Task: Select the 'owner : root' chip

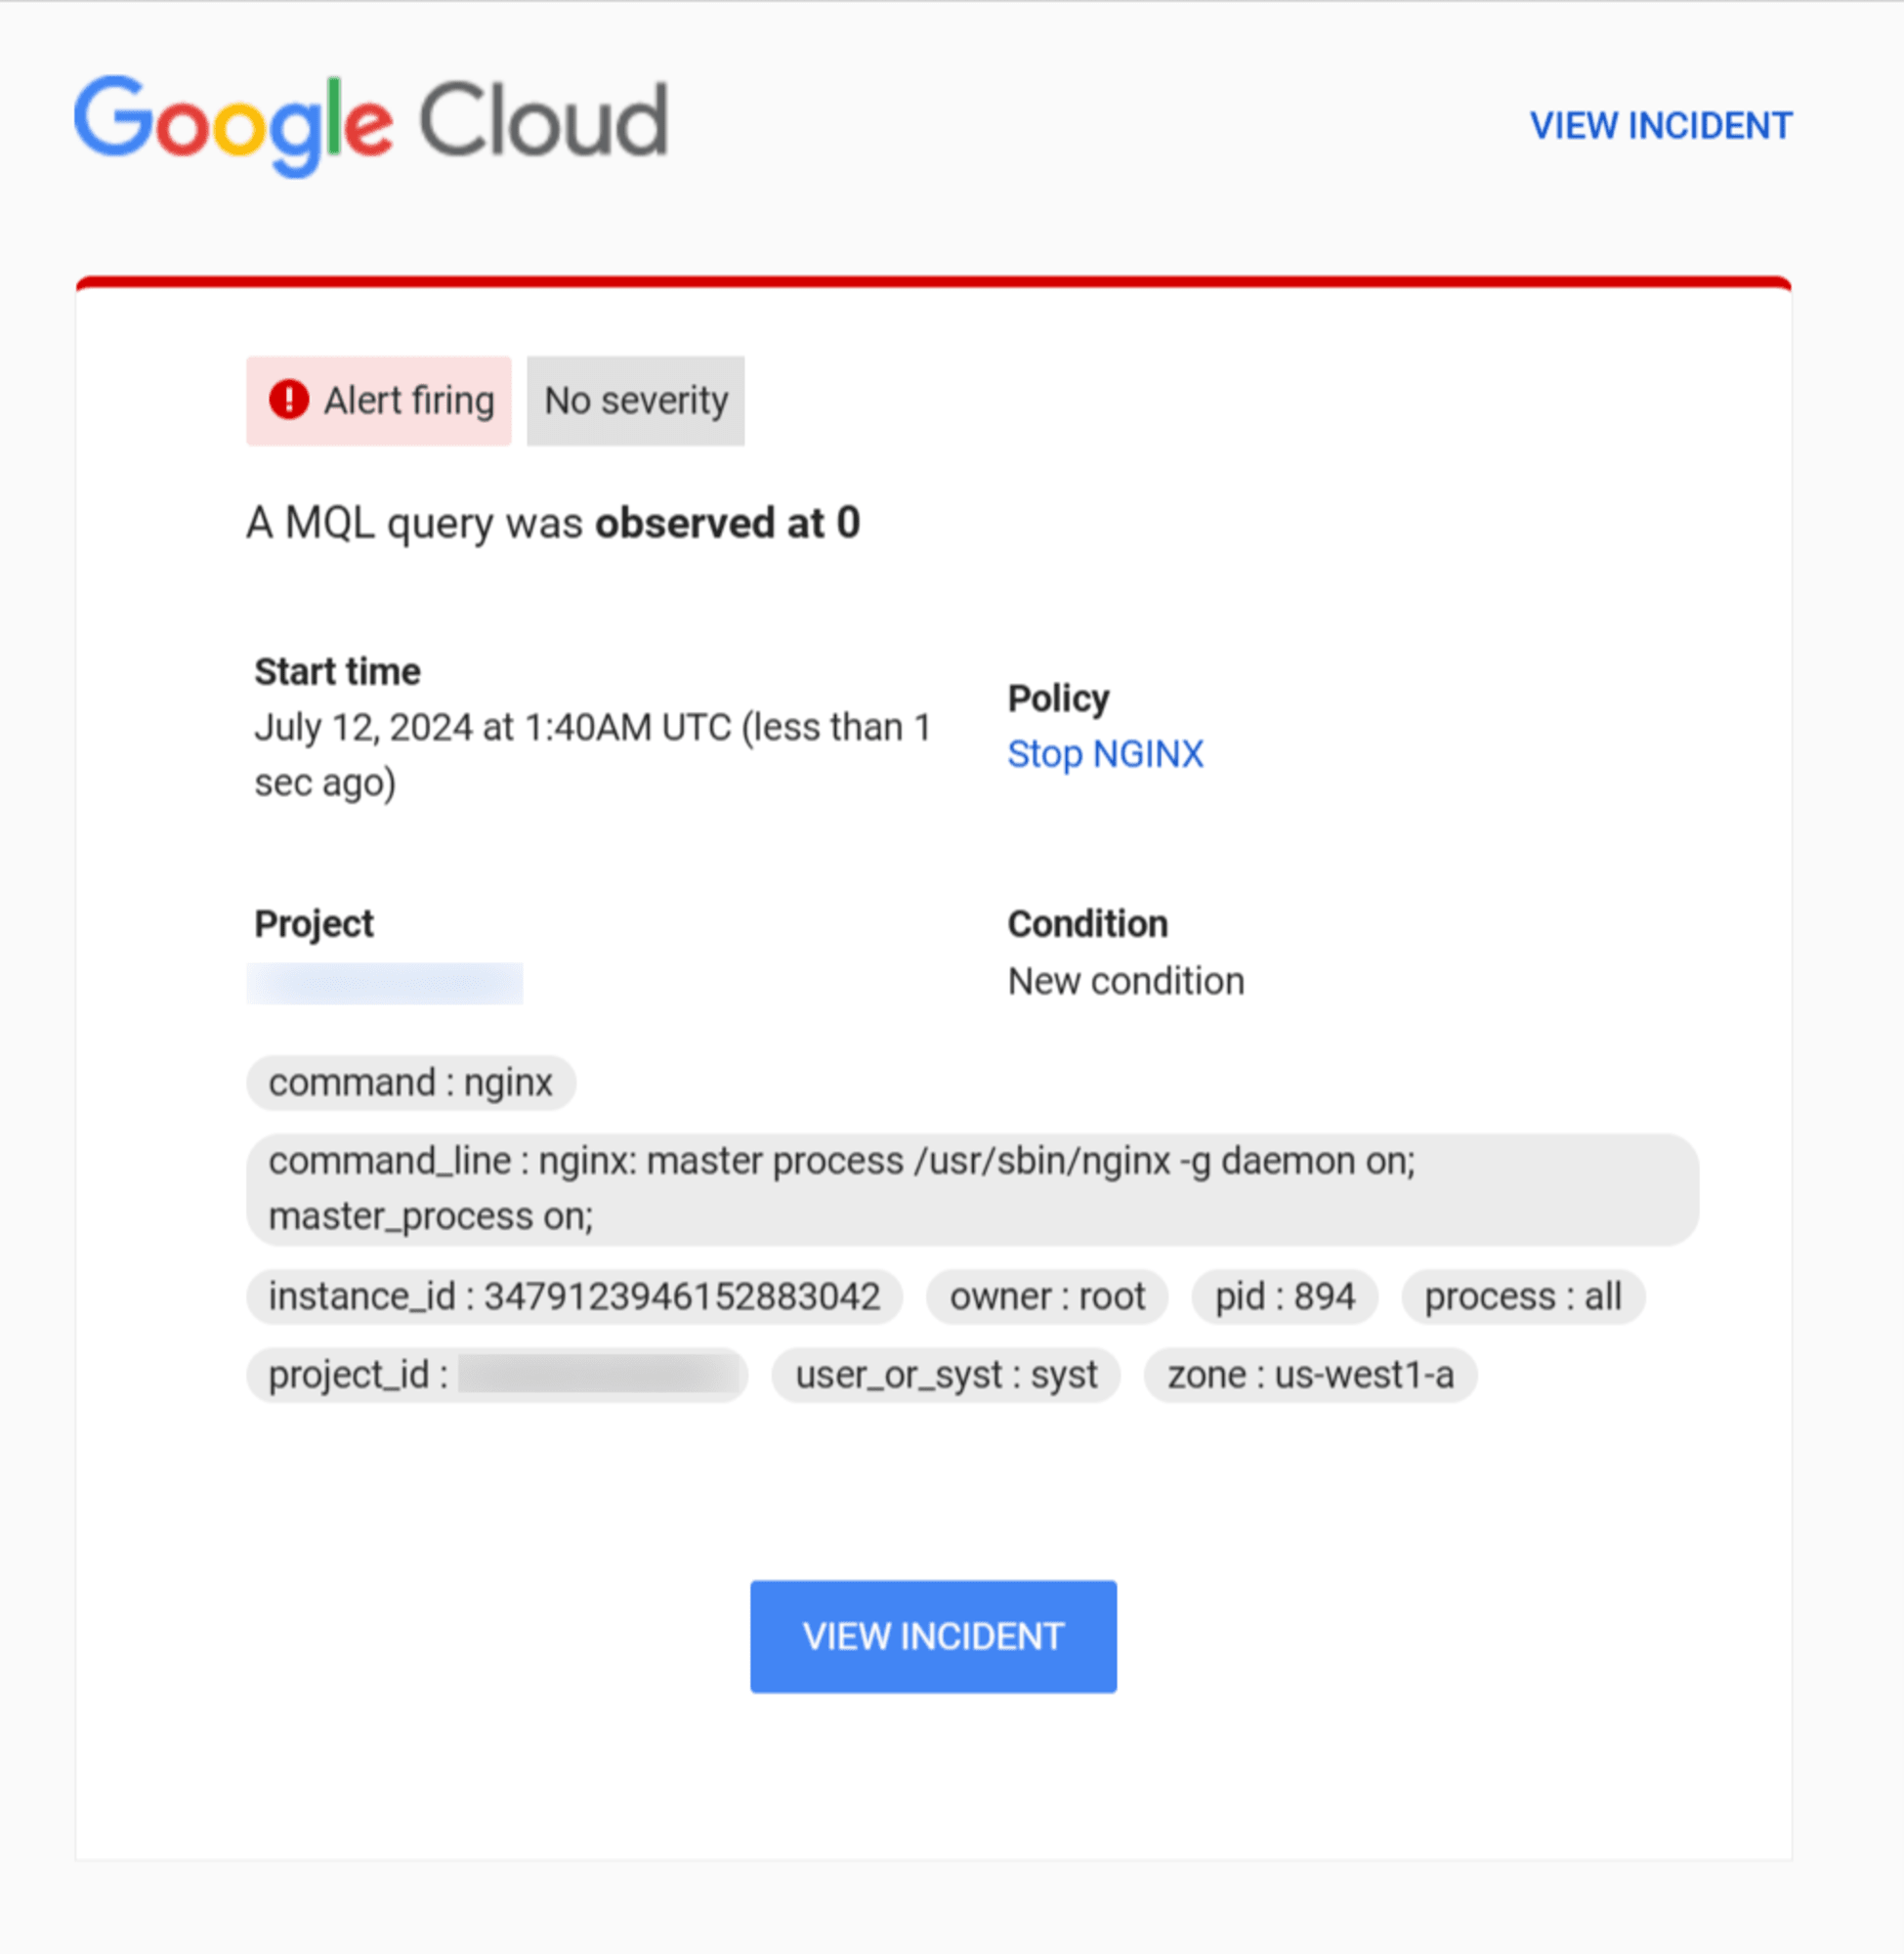Action: tap(1047, 1296)
